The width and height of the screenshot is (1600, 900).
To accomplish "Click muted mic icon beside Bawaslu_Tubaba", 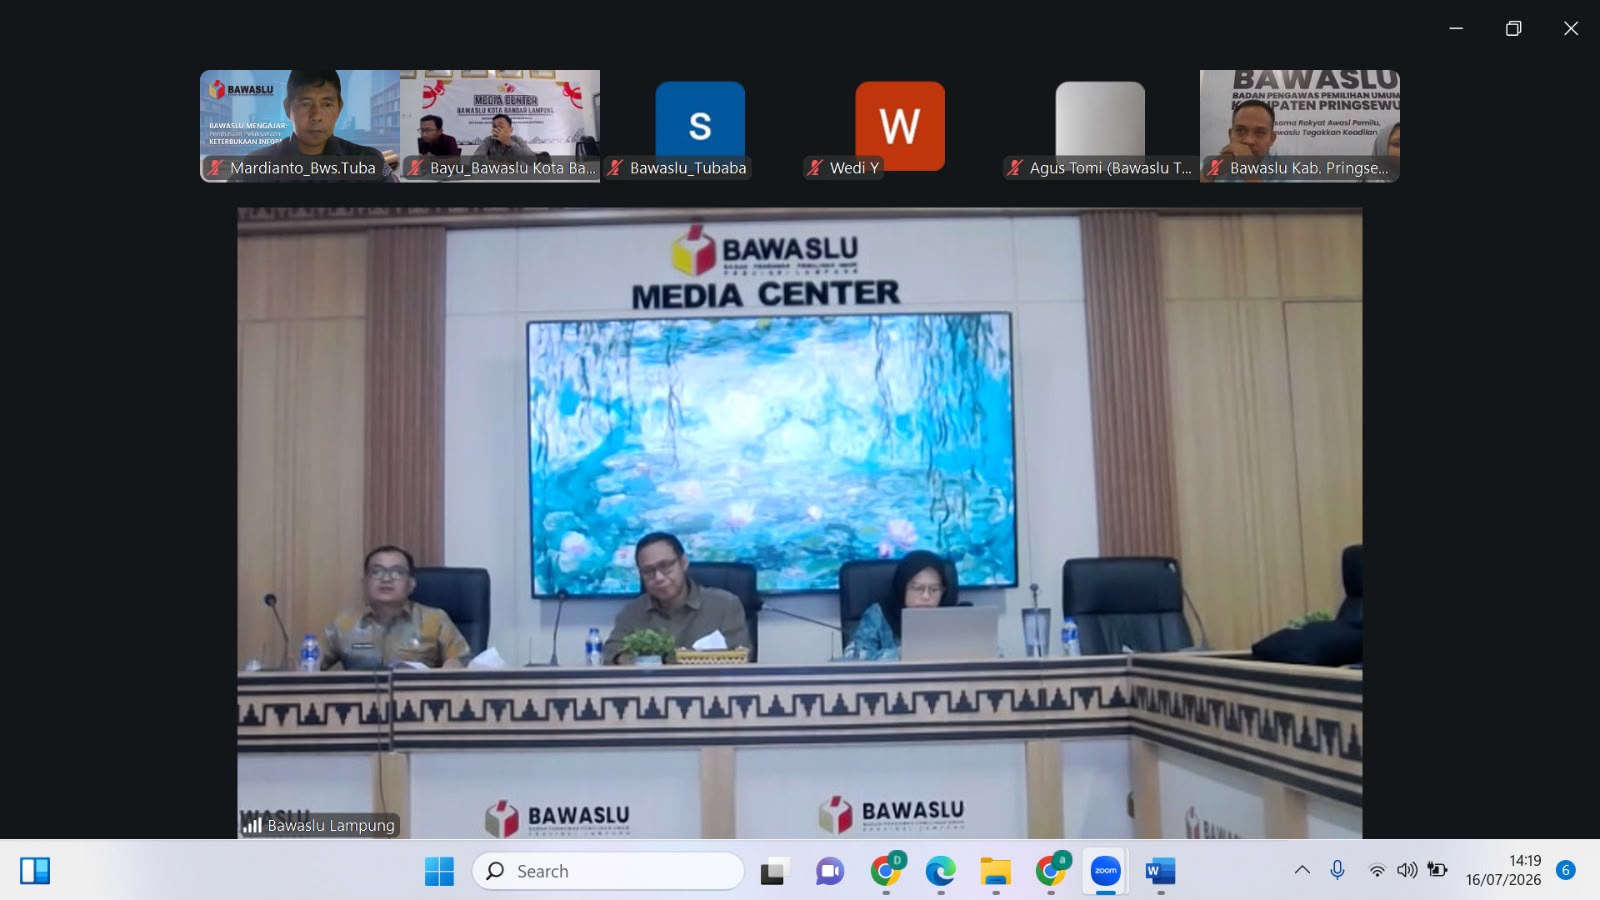I will [615, 168].
